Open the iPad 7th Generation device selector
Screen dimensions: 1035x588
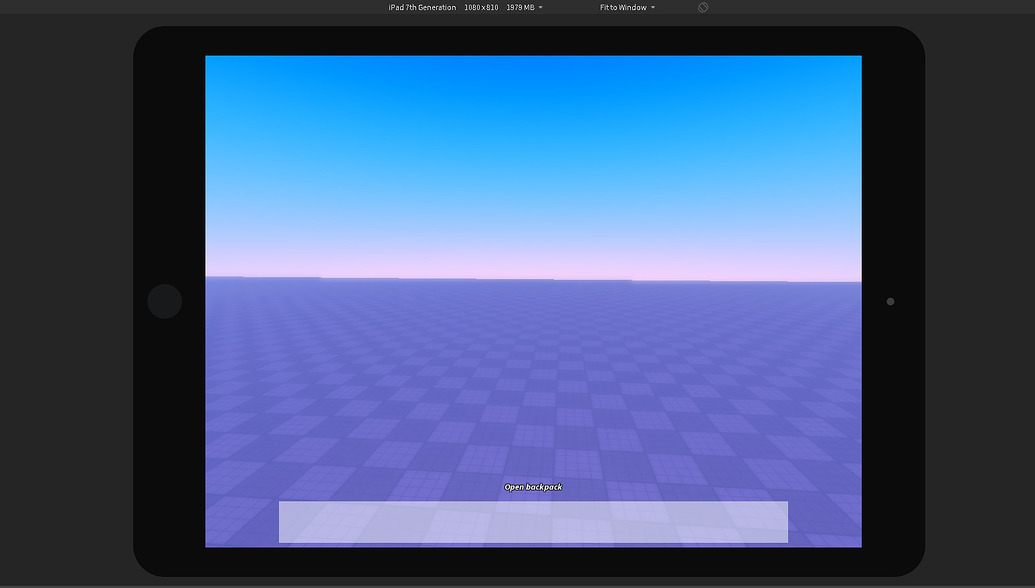click(421, 7)
